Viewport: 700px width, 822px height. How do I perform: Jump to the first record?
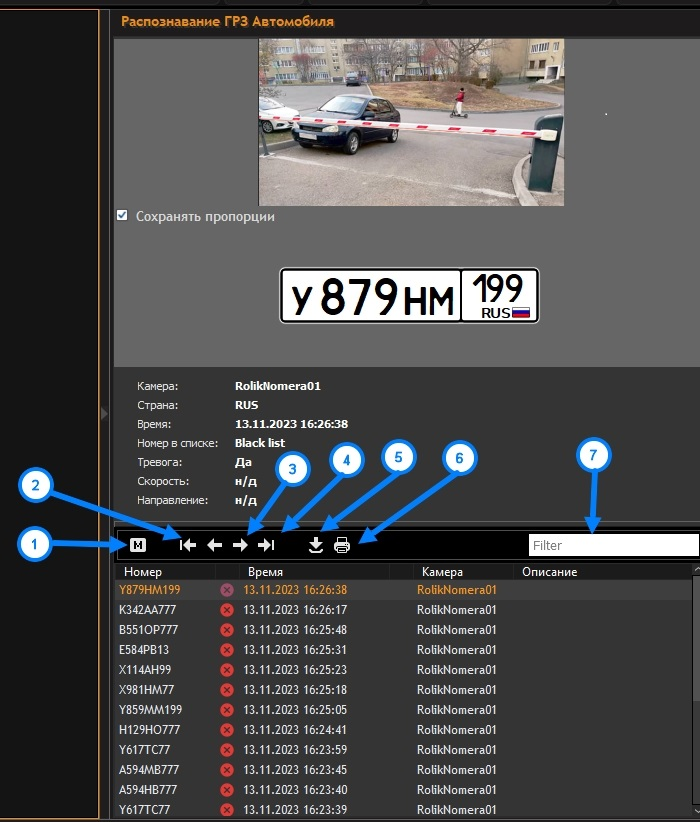coord(188,545)
